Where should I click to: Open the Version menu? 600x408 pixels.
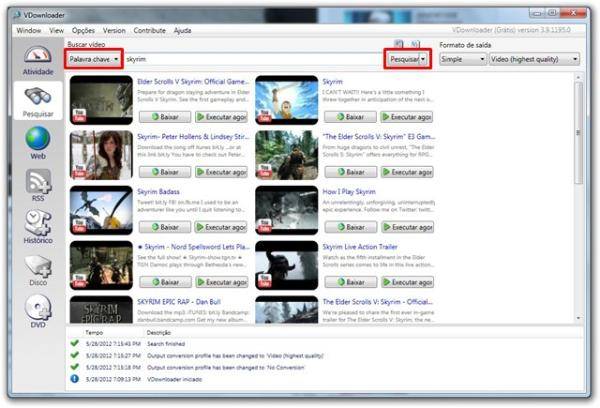(x=114, y=30)
